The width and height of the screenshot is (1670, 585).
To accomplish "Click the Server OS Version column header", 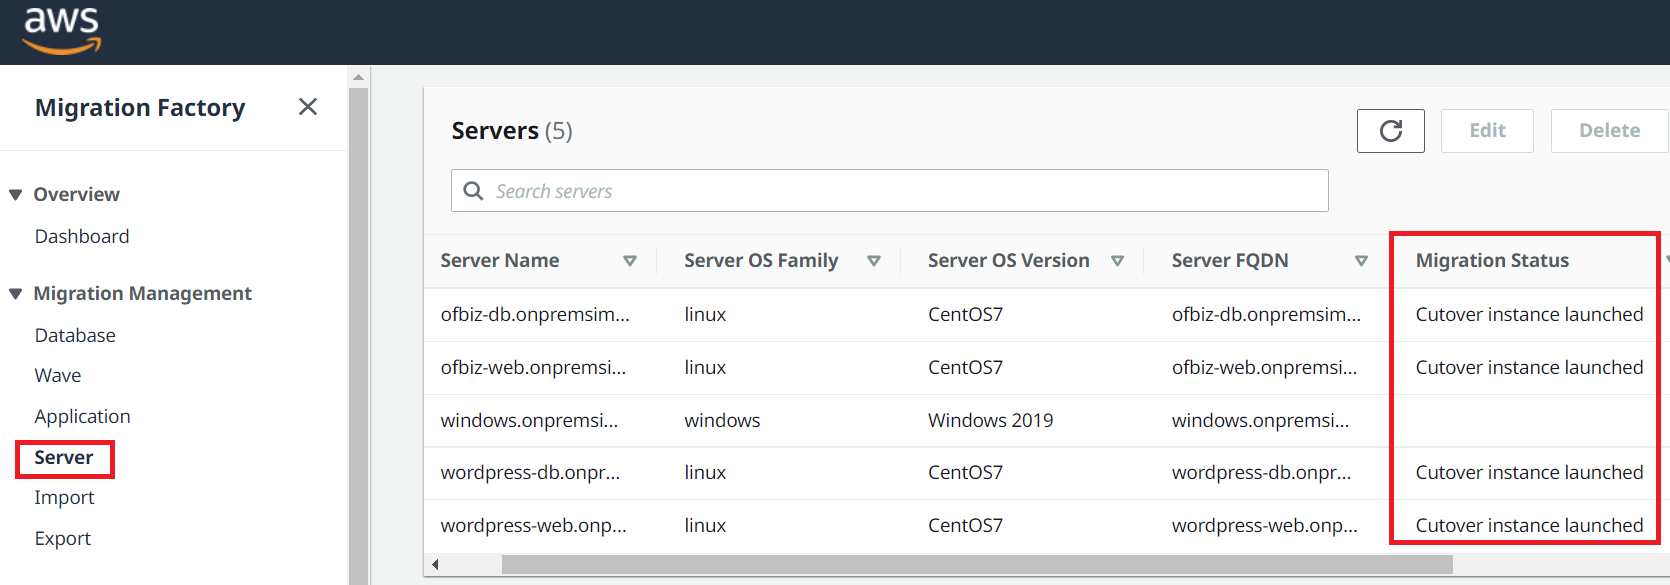I will (x=1008, y=260).
